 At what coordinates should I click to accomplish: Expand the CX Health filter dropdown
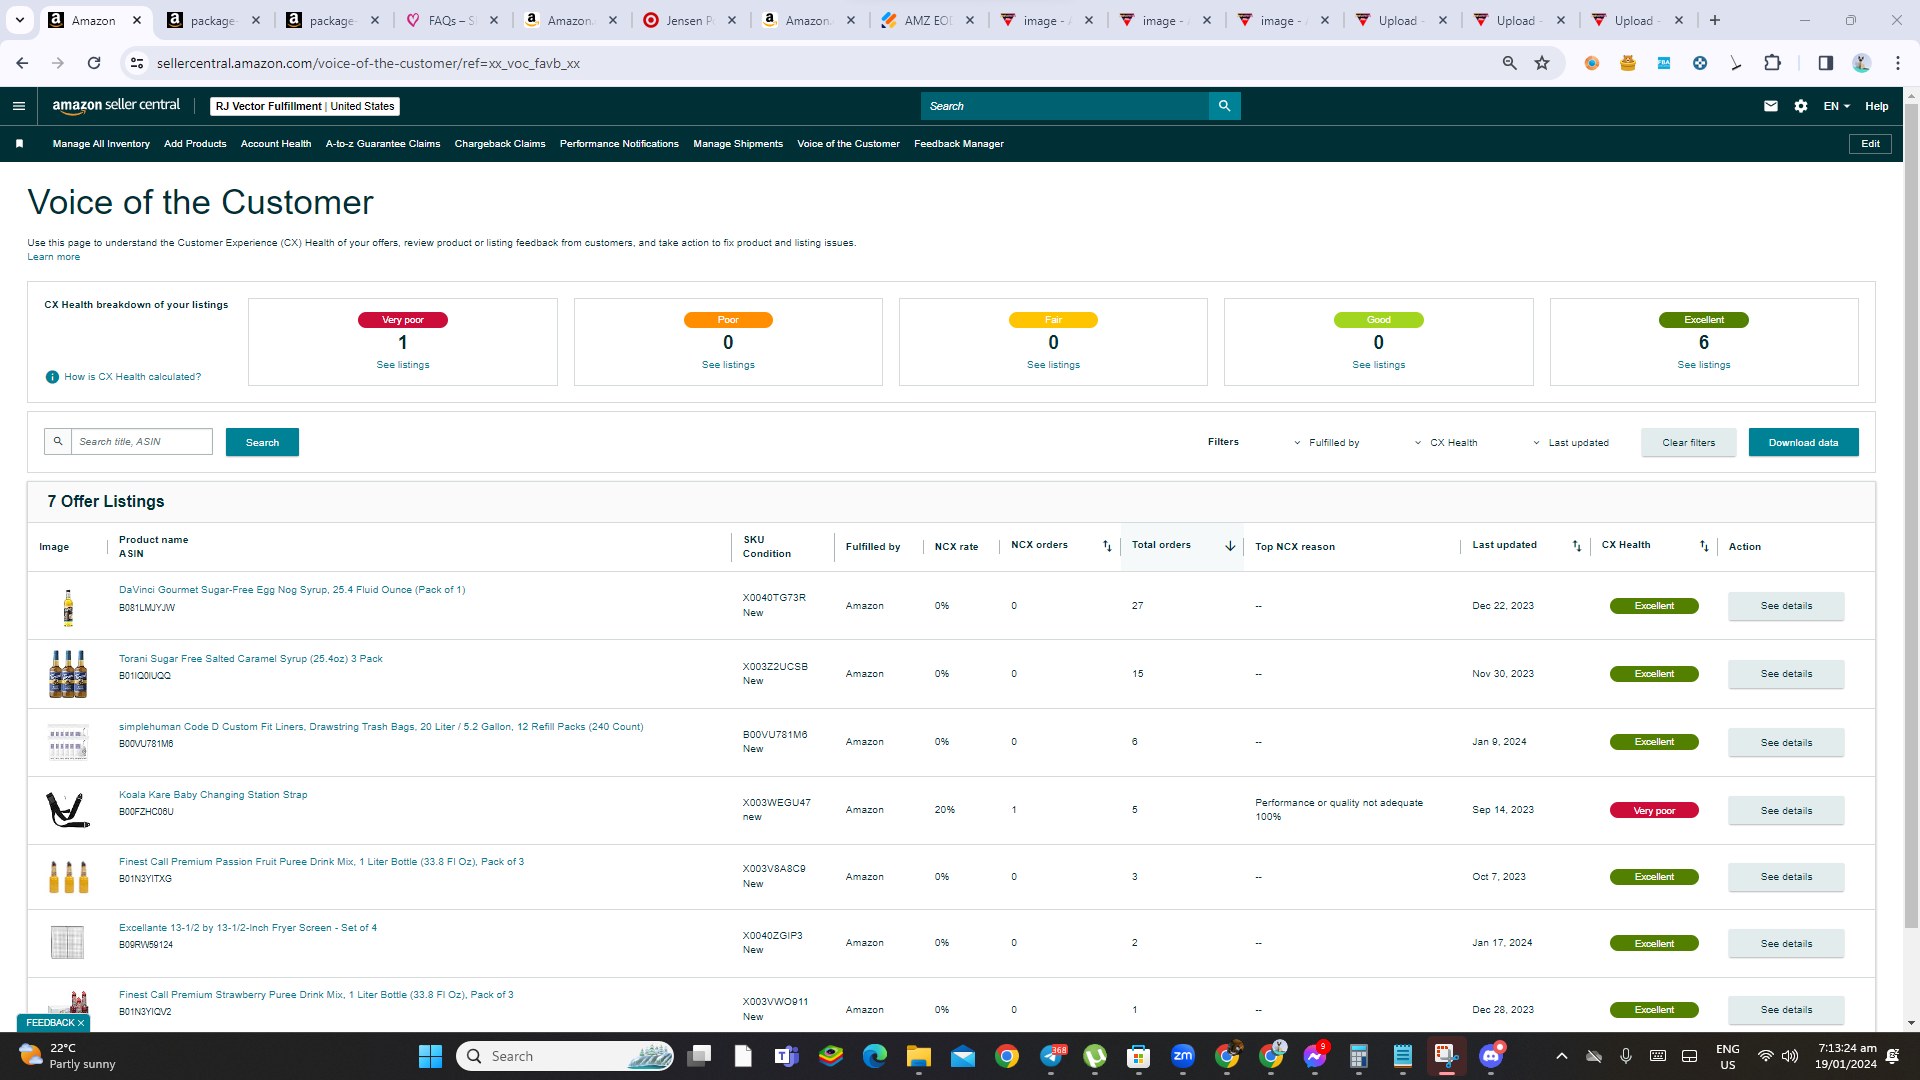coord(1446,443)
